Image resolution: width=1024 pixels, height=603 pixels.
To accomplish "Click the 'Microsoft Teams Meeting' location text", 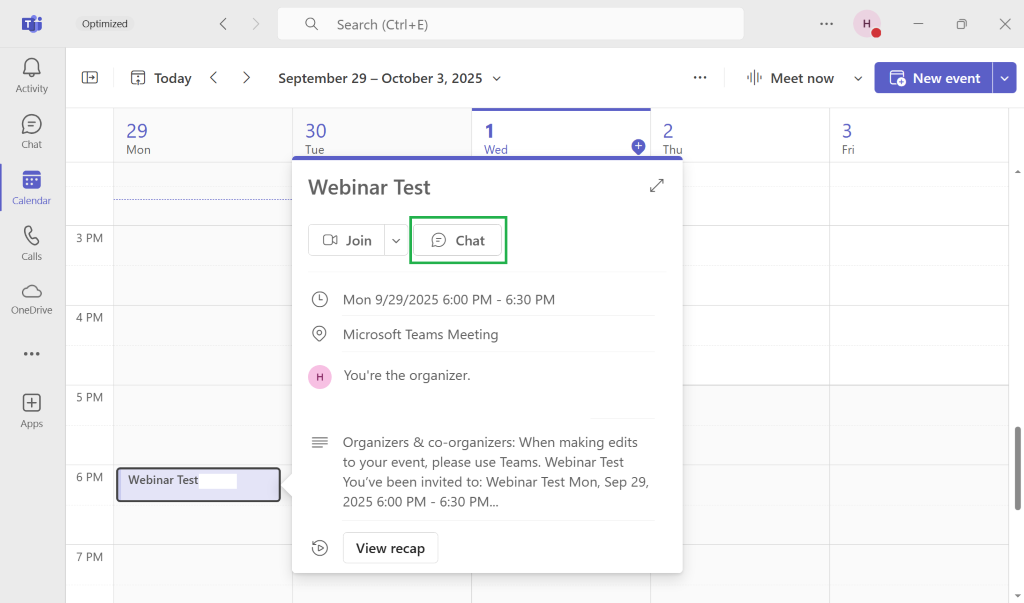I will (421, 334).
